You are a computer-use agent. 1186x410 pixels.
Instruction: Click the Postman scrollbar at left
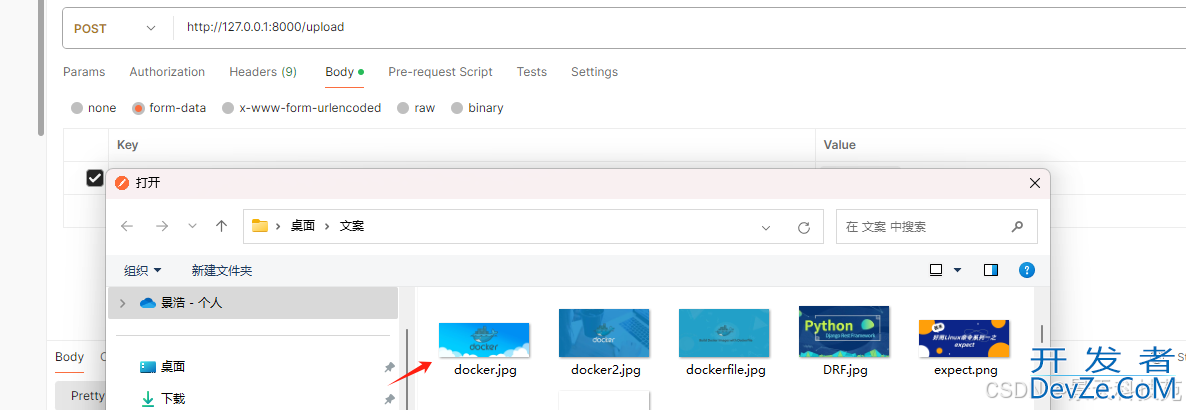[x=42, y=67]
